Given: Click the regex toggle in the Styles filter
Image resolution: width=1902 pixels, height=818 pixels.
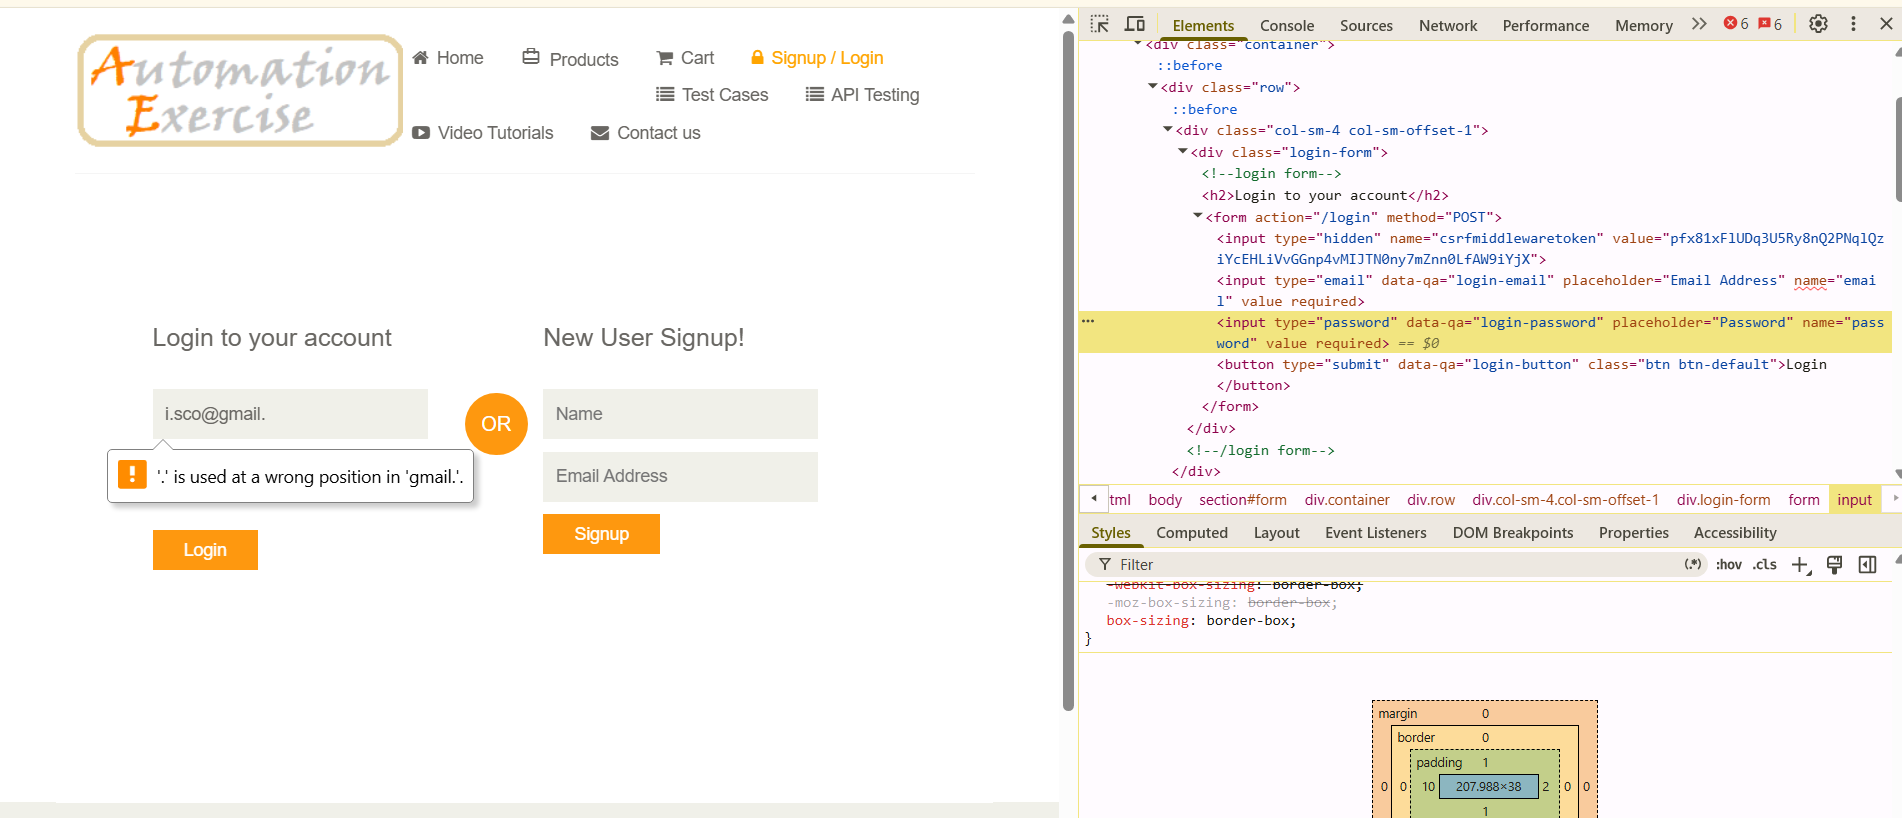Looking at the screenshot, I should (x=1693, y=565).
